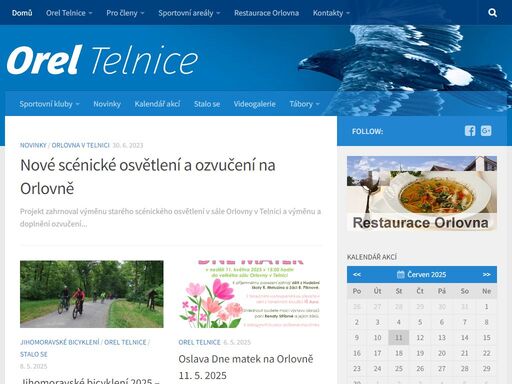Open Kalendář akcí menu item

157,104
